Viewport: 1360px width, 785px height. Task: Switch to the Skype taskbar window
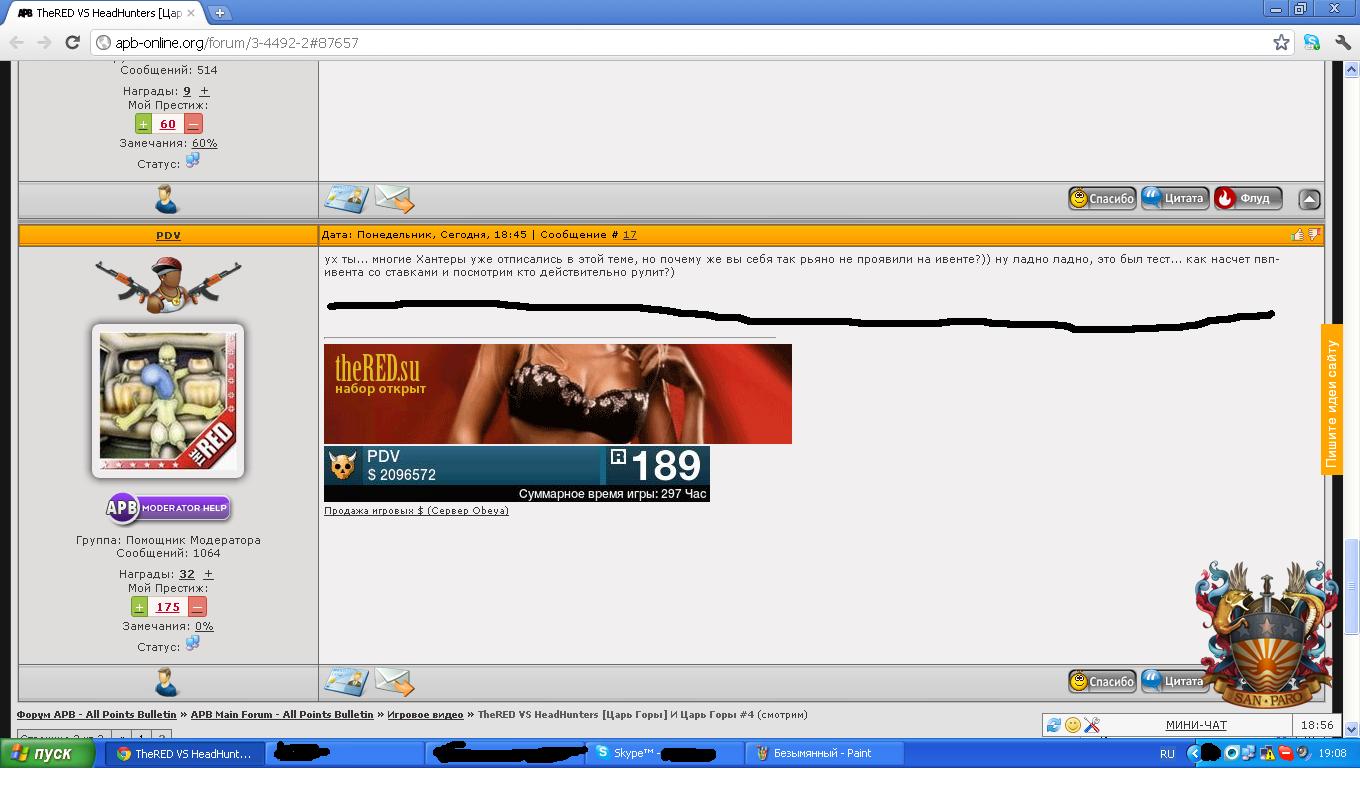[x=664, y=753]
